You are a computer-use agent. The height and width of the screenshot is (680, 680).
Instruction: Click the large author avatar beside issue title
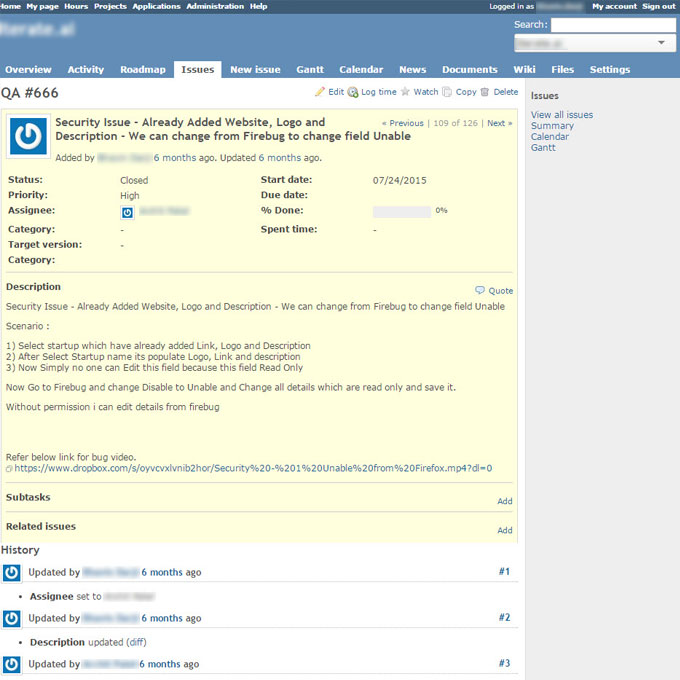click(x=29, y=136)
